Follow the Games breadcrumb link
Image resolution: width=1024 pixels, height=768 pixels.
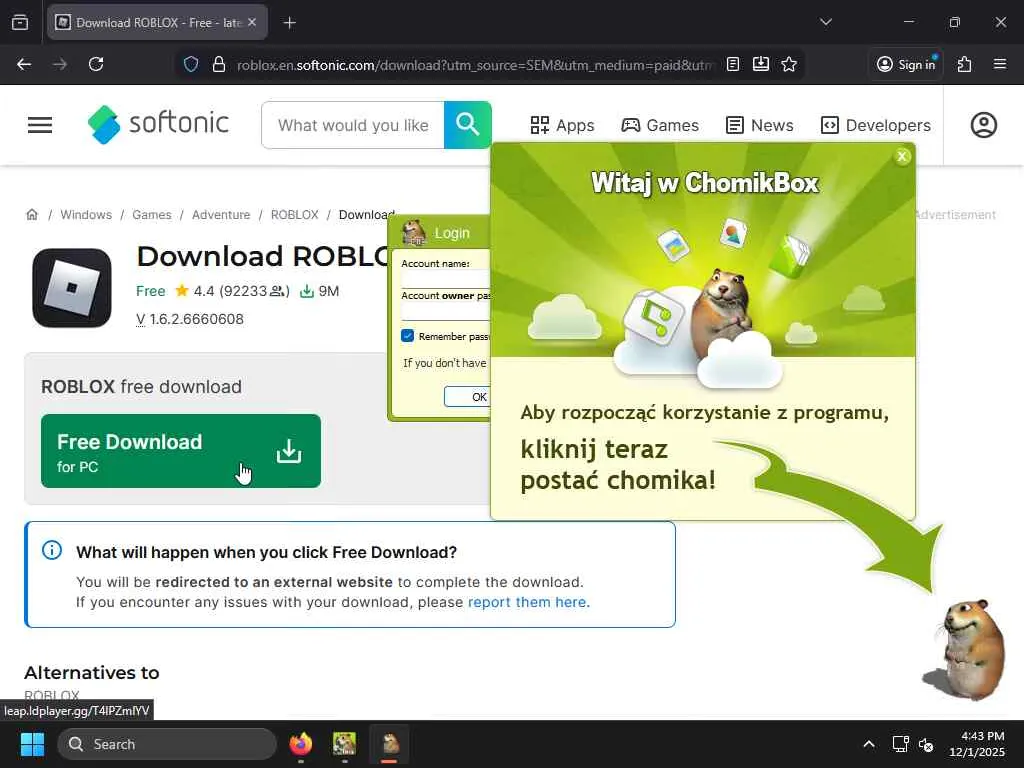[152, 215]
